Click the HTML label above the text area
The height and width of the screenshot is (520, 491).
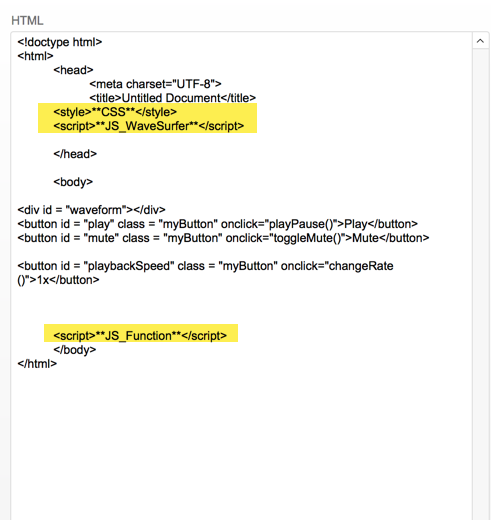27,21
